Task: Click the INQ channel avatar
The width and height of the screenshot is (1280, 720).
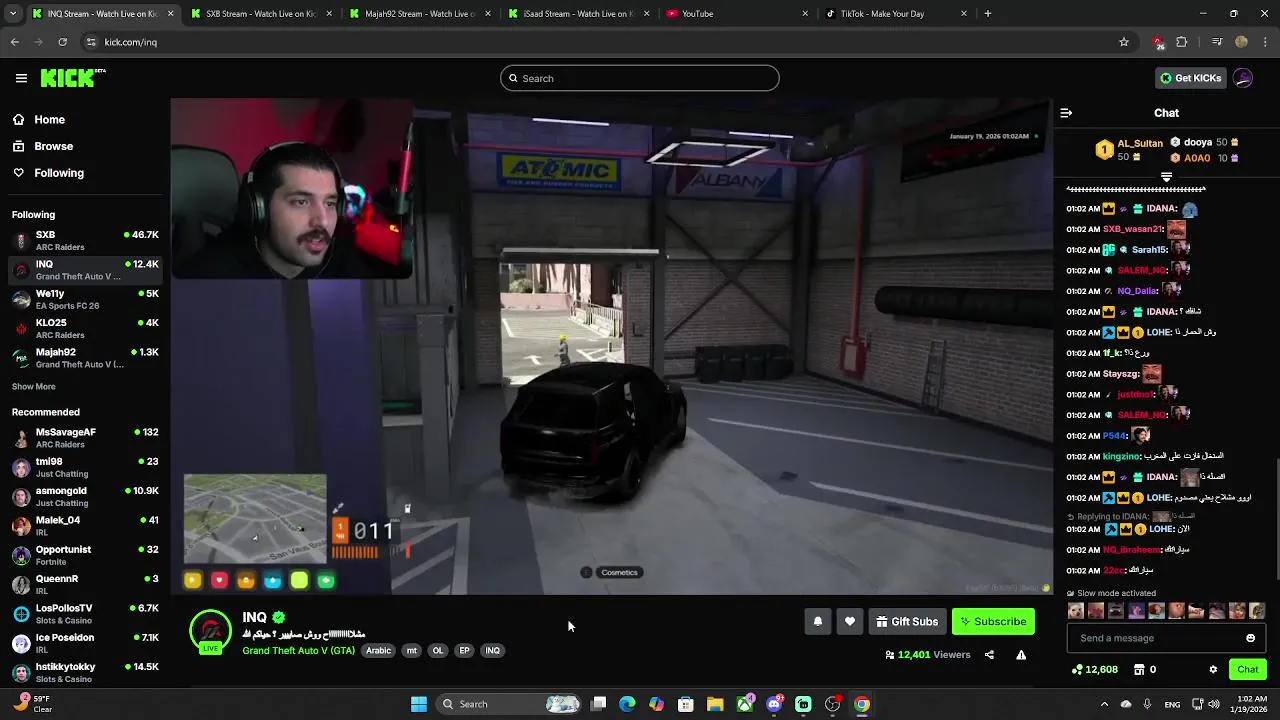Action: click(210, 631)
